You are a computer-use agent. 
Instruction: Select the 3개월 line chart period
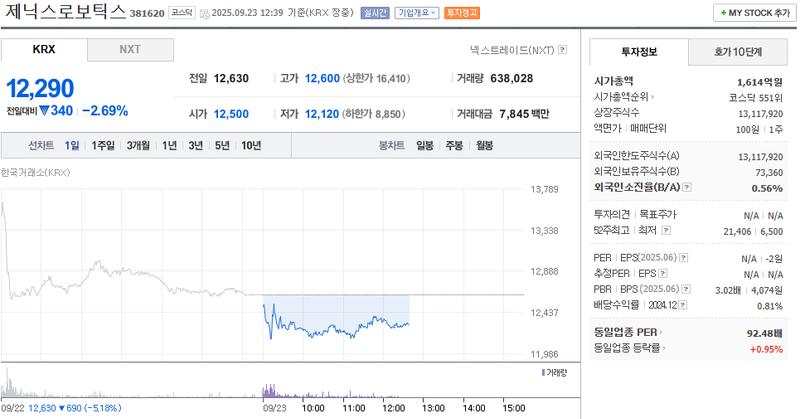138,146
